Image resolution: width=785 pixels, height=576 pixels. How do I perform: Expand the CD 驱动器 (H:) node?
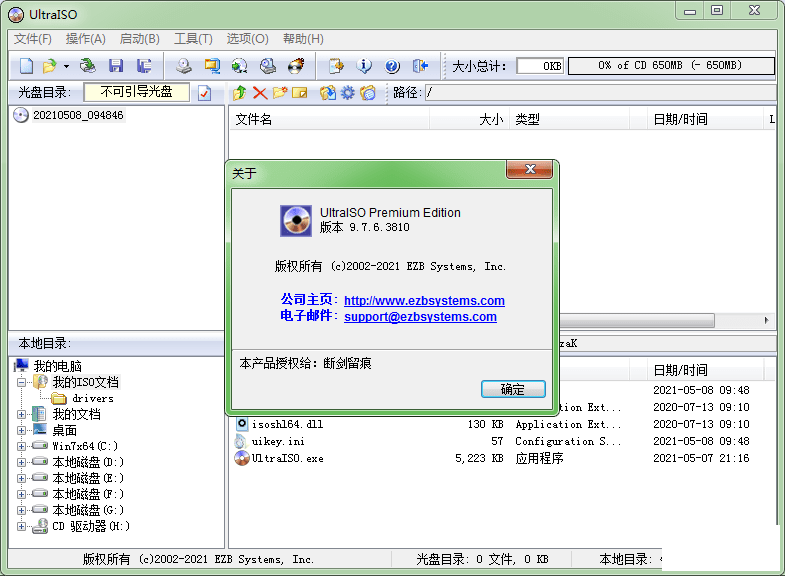(21, 526)
